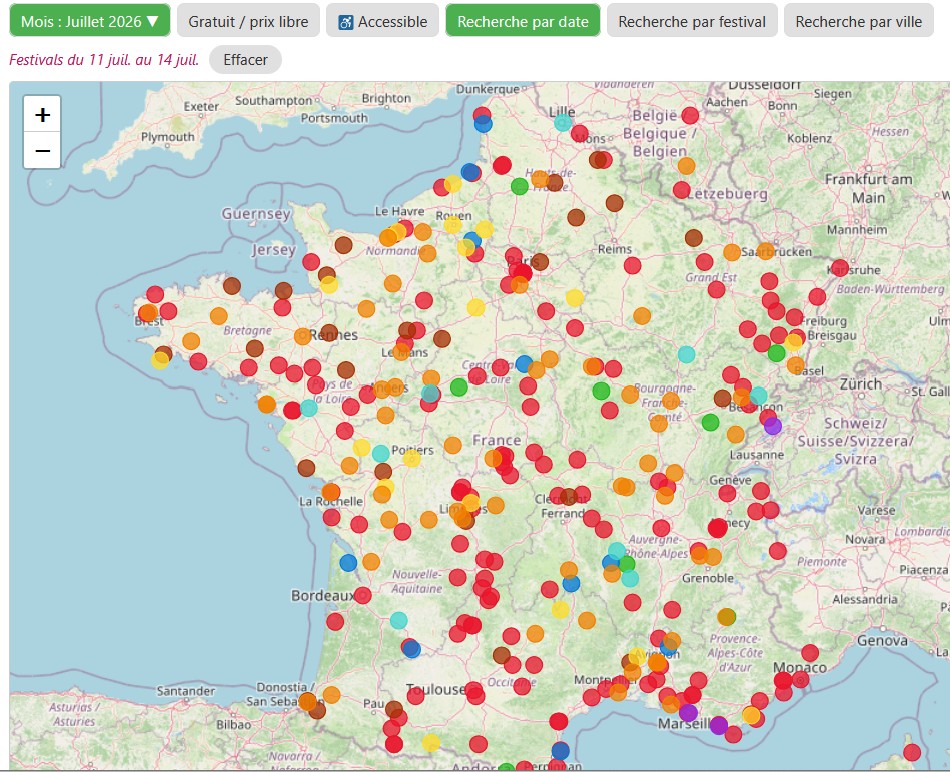Click the blue marker near Centre-Val de Loire
This screenshot has height=772, width=950.
[525, 364]
